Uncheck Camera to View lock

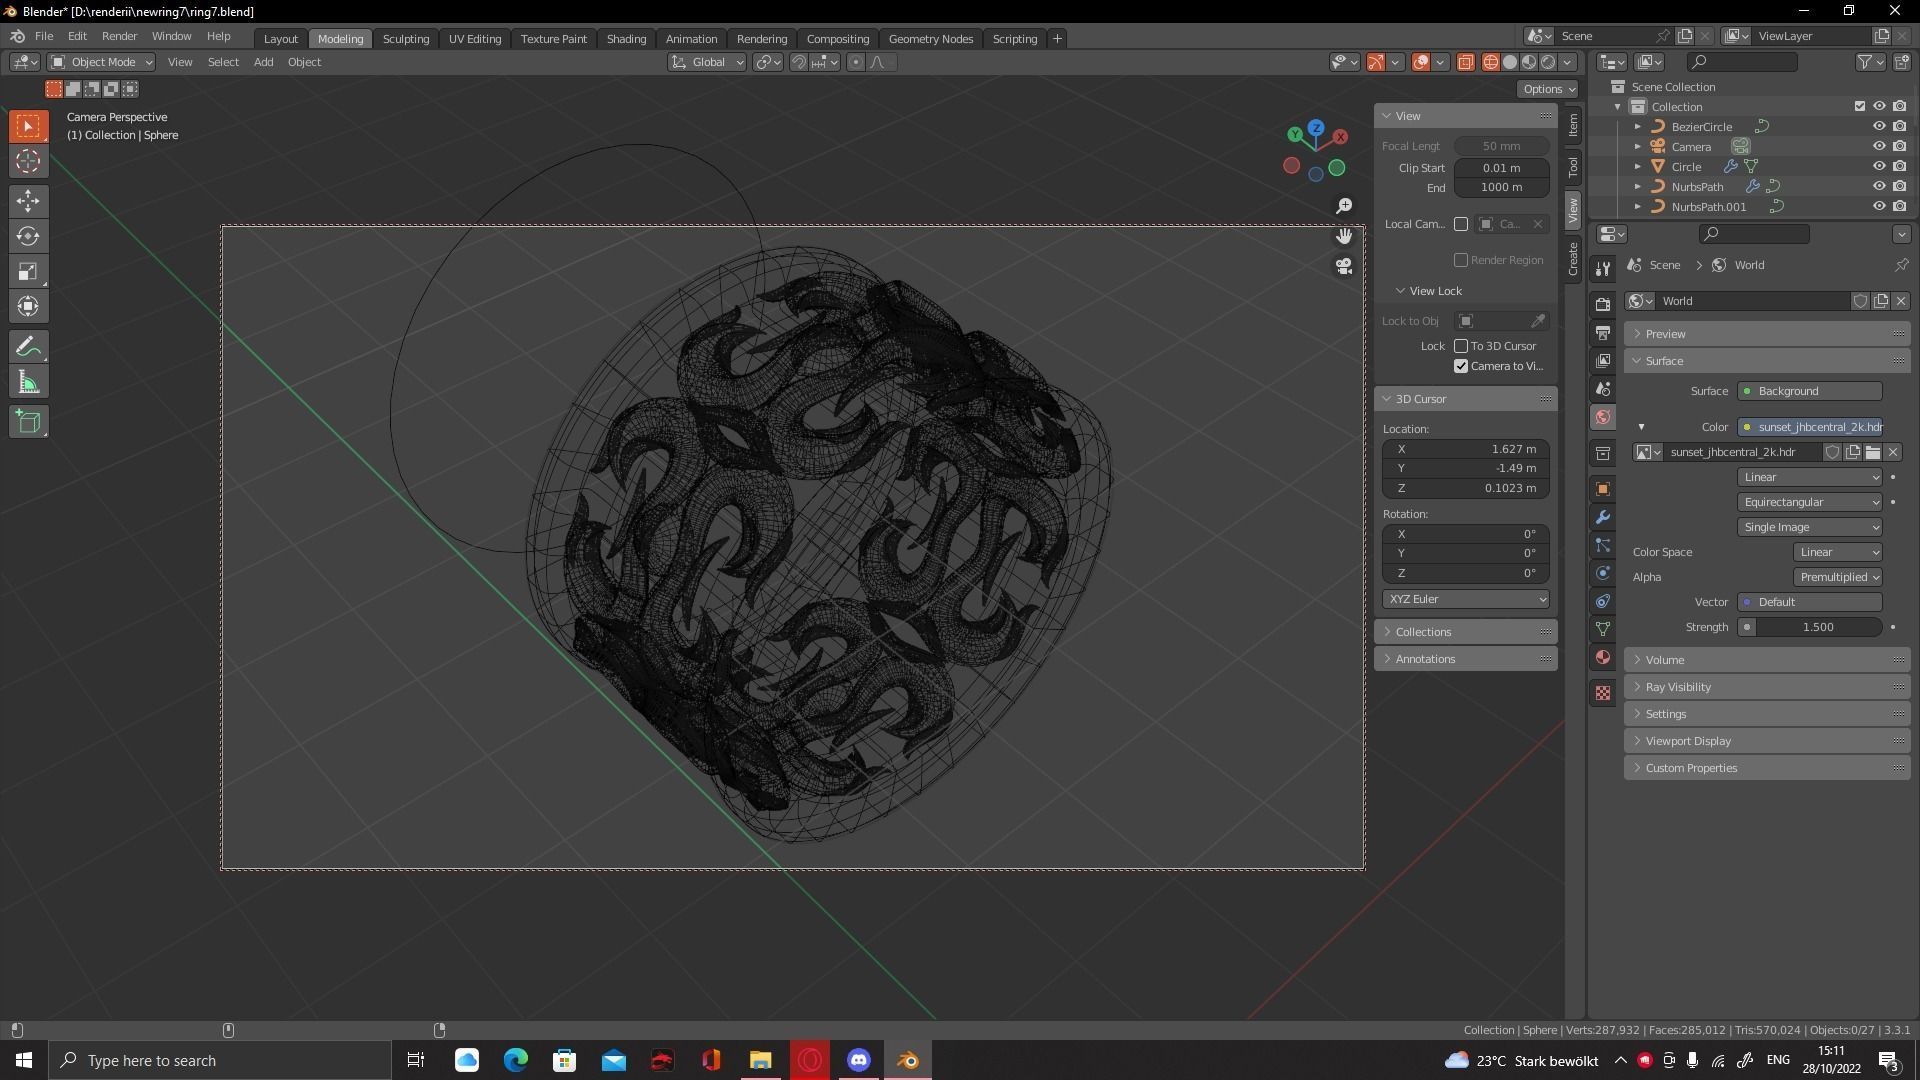coord(1461,366)
